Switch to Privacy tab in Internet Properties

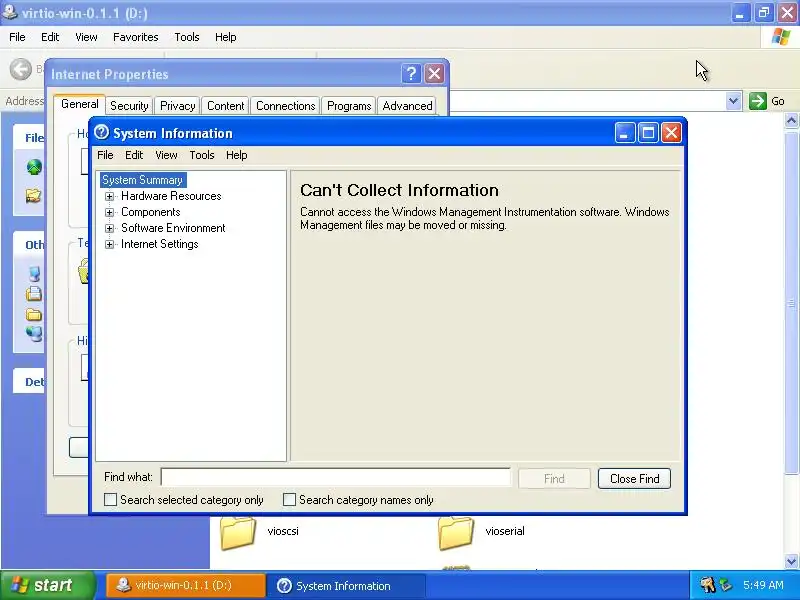[178, 106]
